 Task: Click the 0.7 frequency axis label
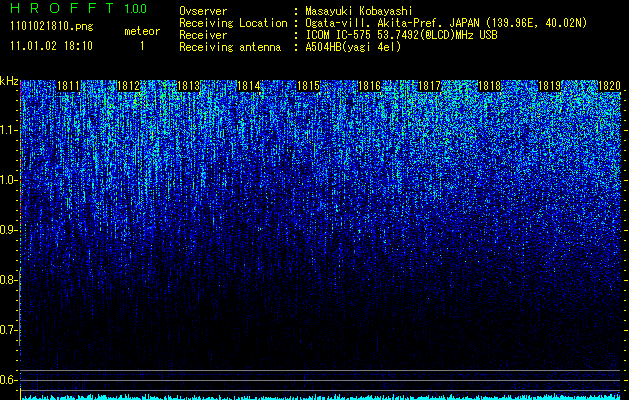9,330
